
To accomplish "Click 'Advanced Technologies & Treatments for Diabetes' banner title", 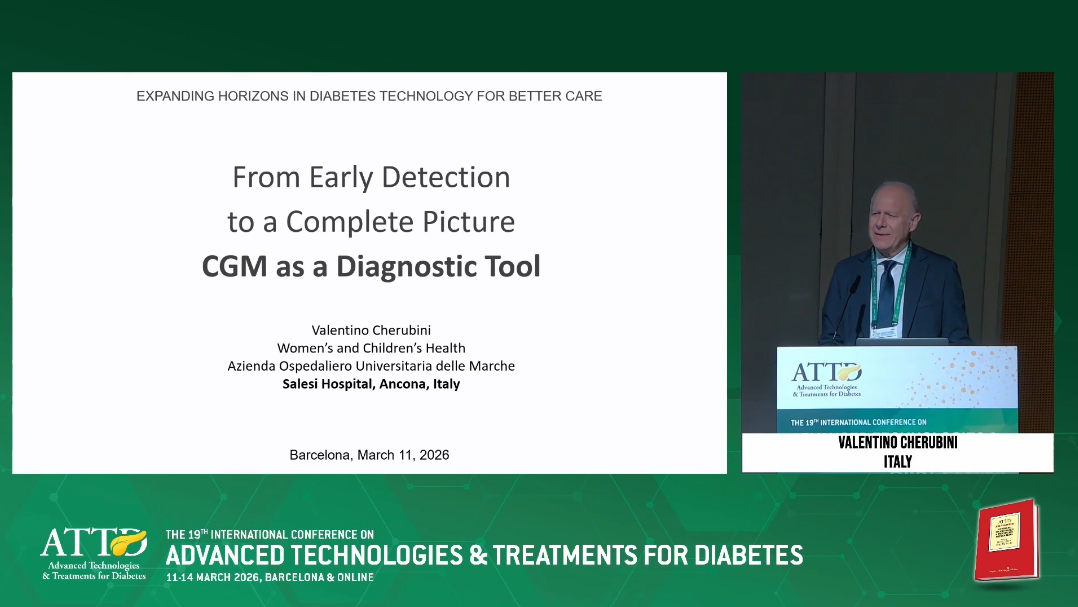I will coord(485,555).
